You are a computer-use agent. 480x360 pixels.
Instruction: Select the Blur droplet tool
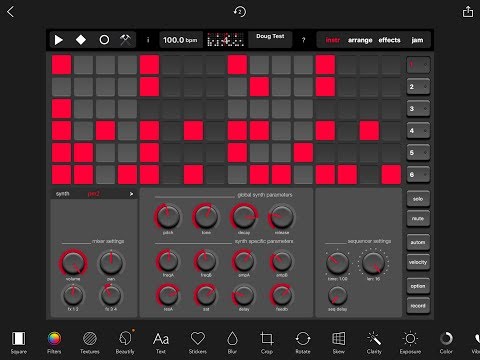coord(232,342)
